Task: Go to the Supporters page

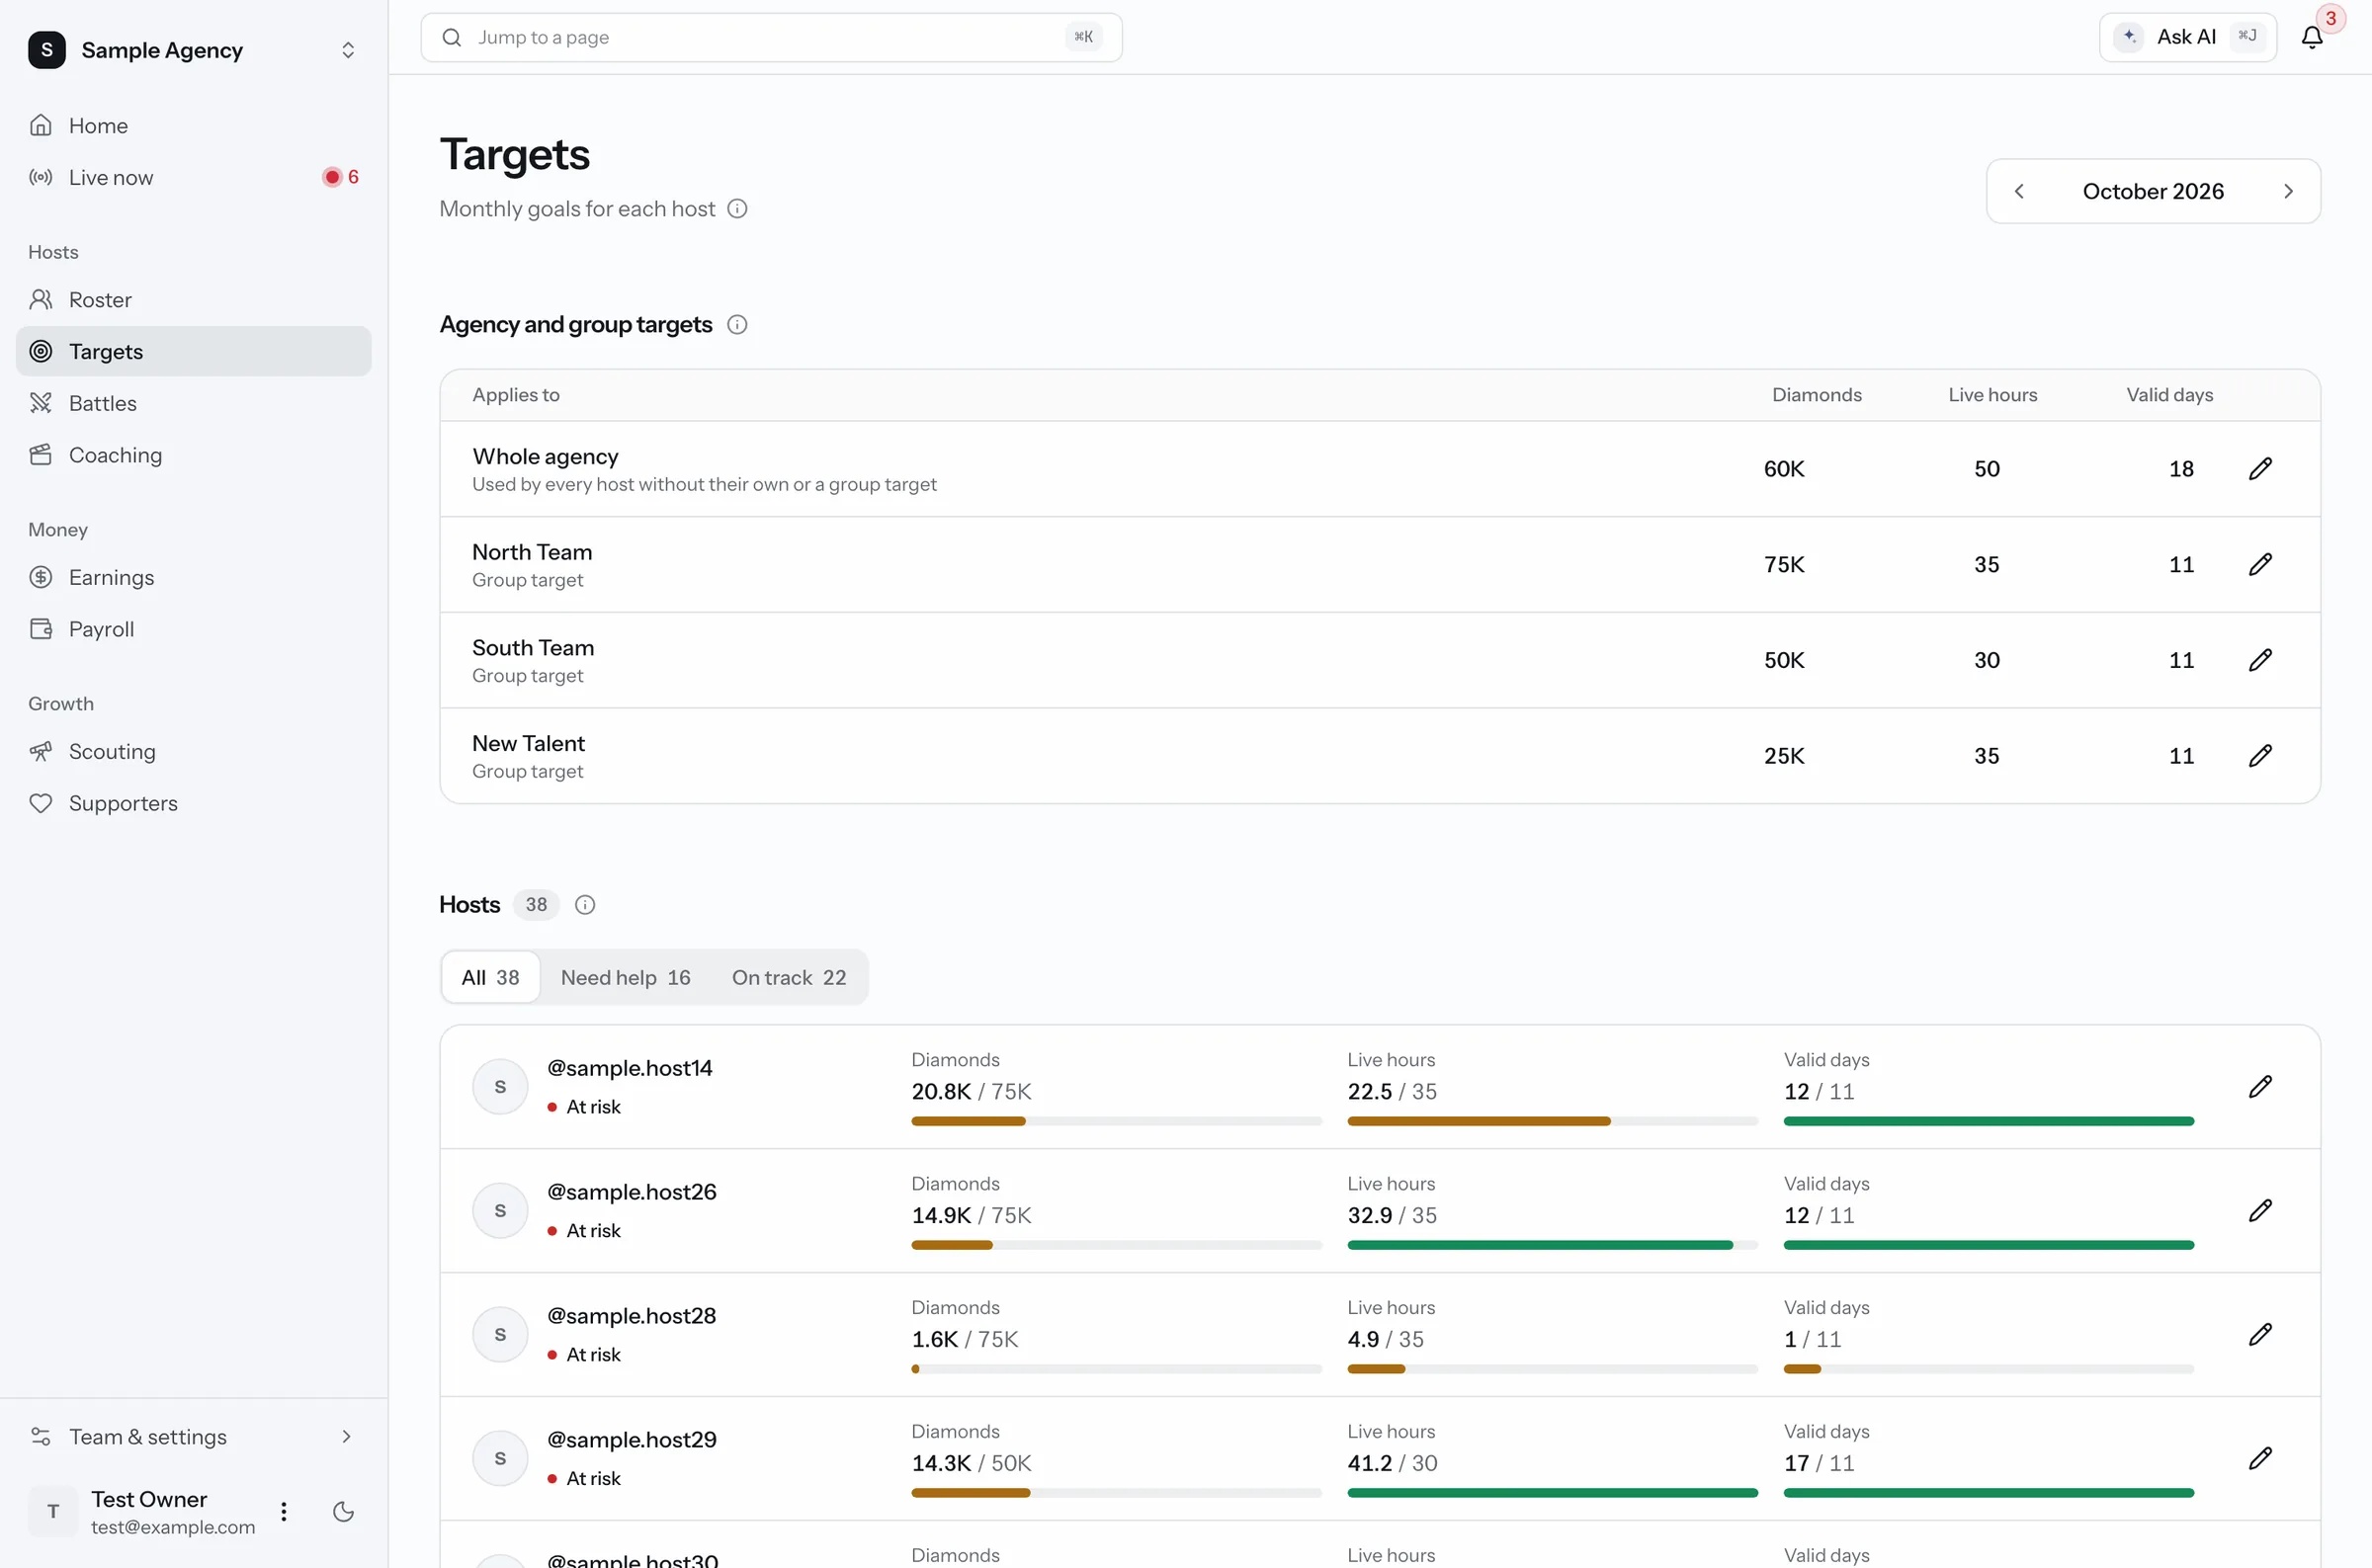Action: pyautogui.click(x=192, y=804)
